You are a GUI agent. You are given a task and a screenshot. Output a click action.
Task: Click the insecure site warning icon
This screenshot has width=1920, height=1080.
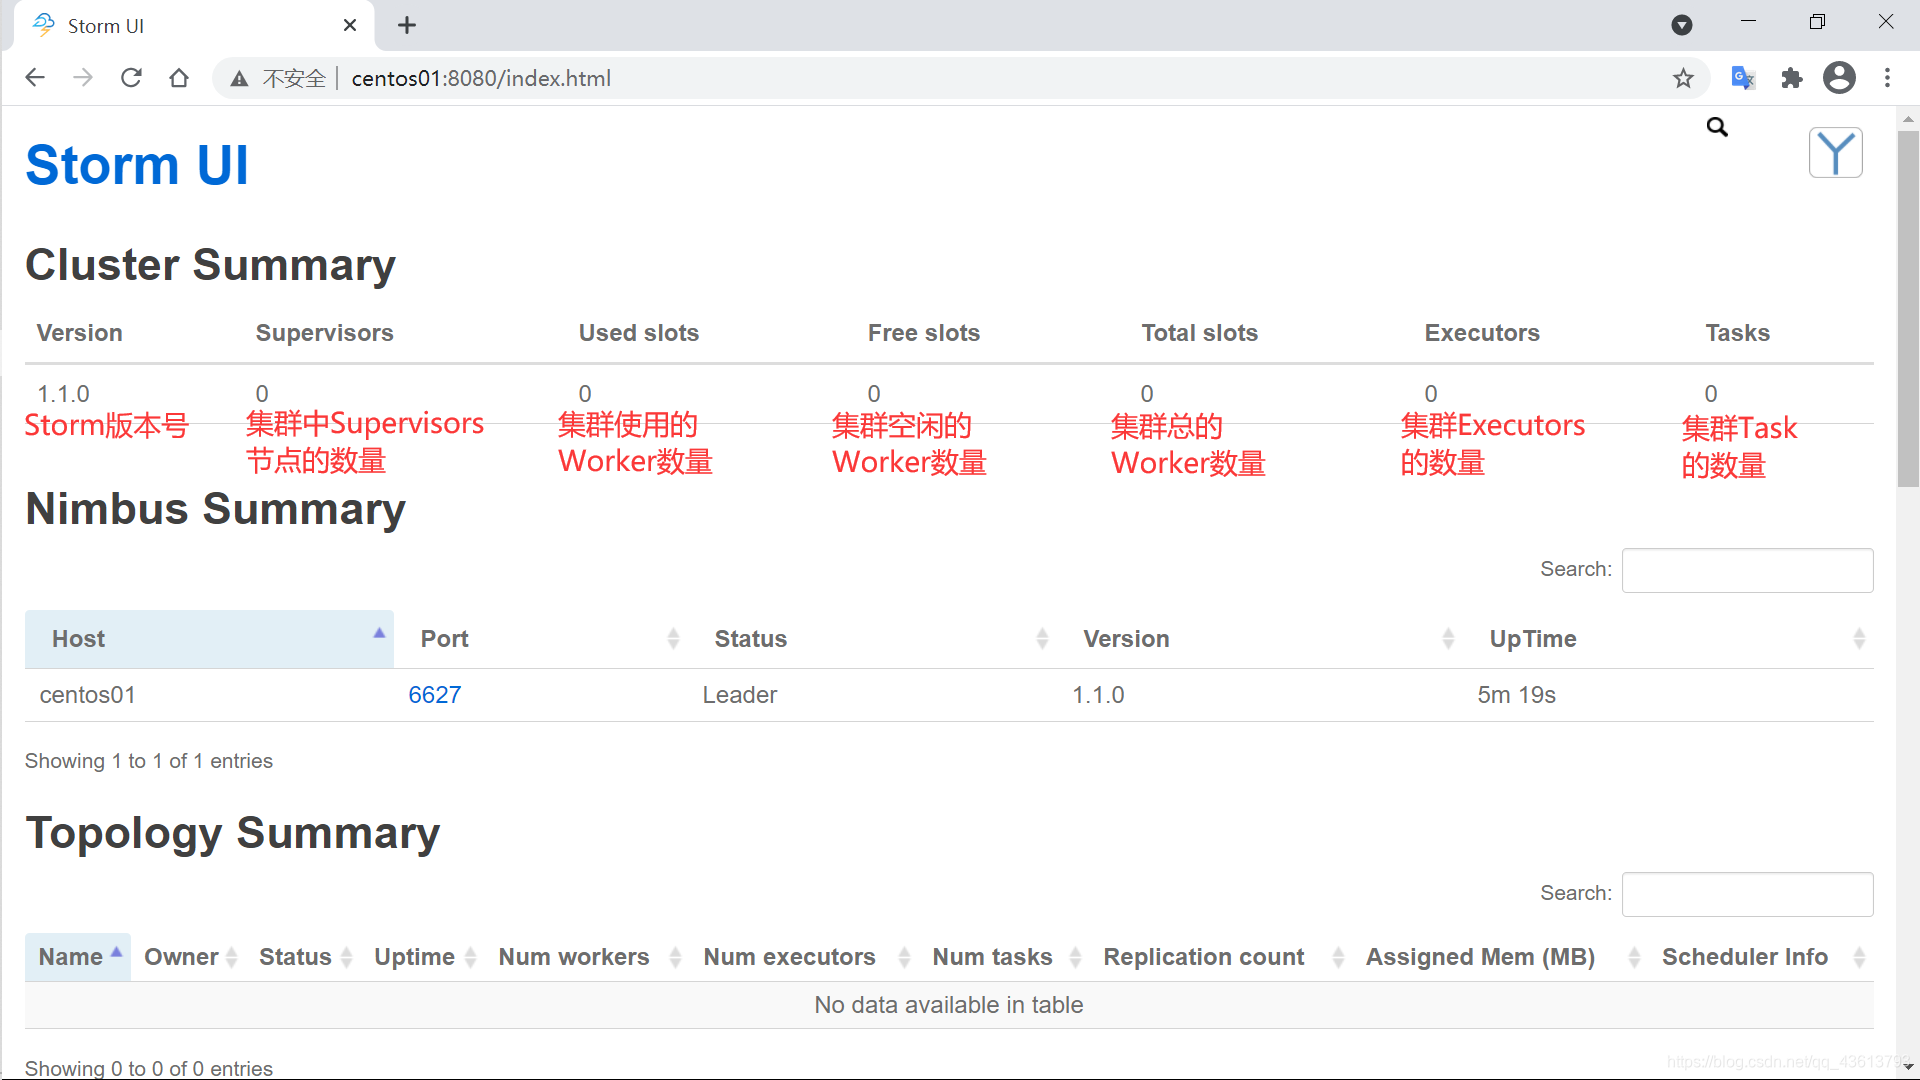point(239,79)
